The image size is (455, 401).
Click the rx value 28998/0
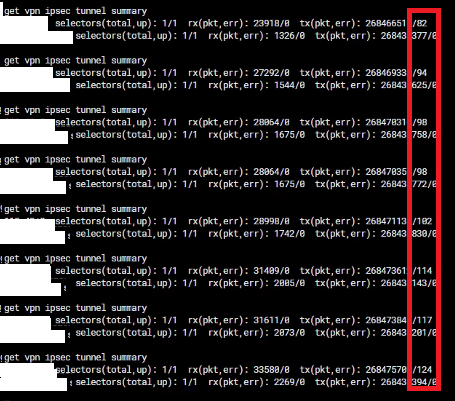click(271, 221)
